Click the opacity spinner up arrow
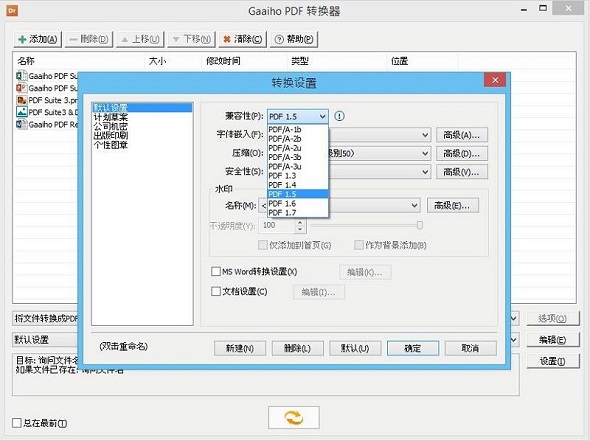 click(300, 222)
